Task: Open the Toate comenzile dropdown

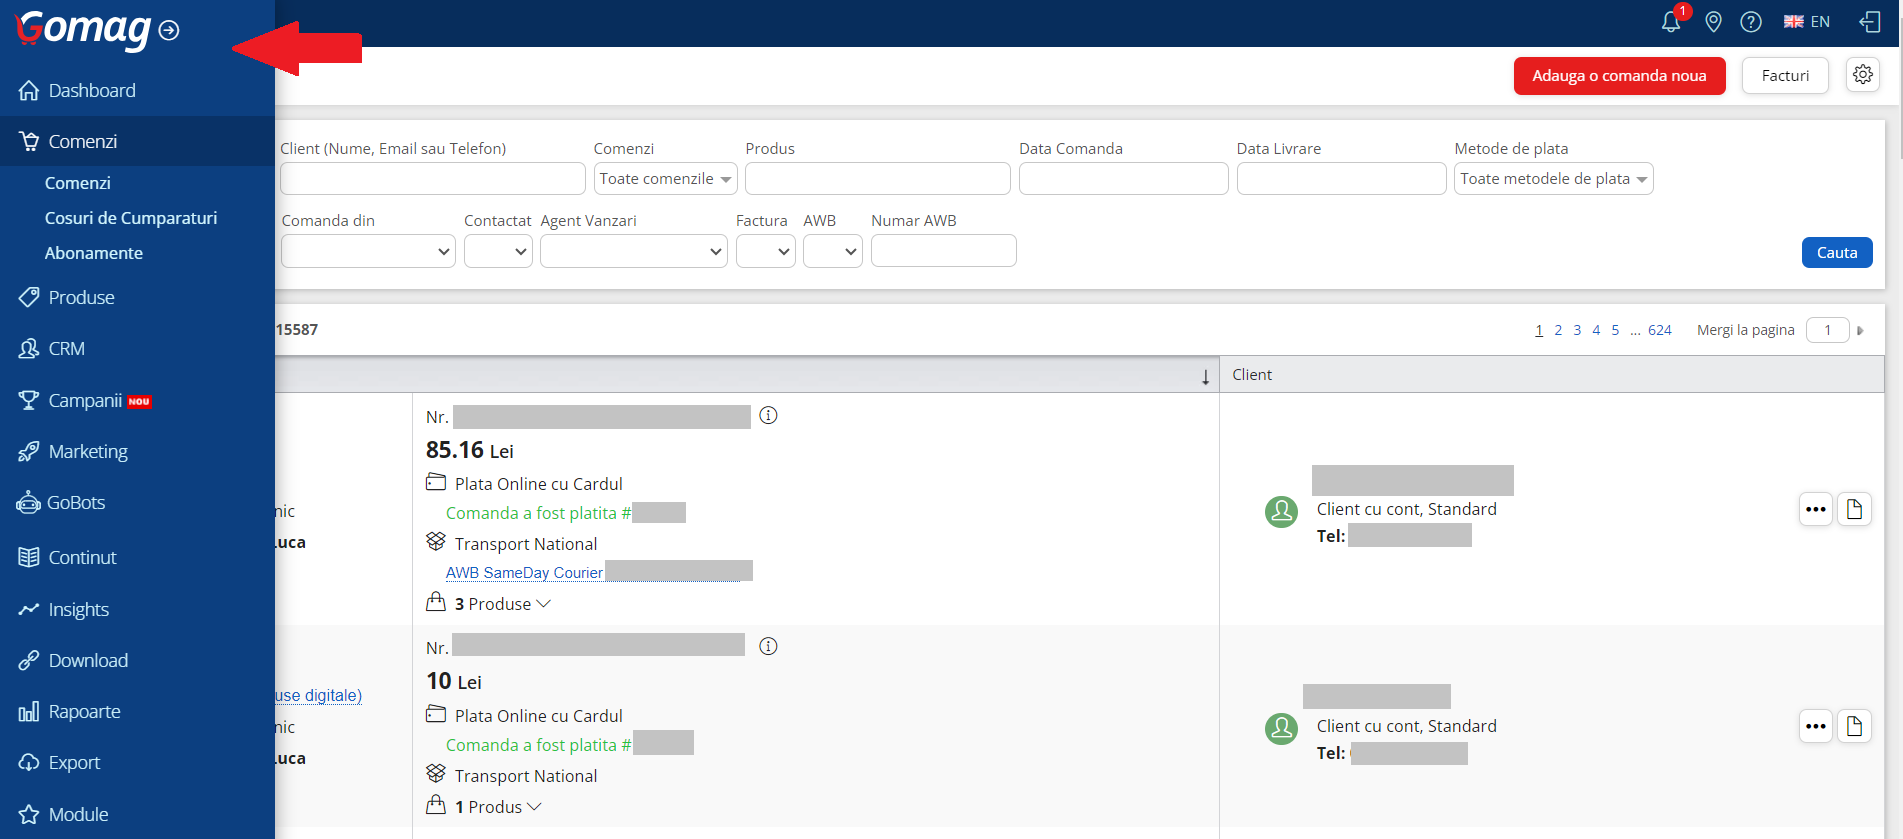Action: pyautogui.click(x=665, y=179)
